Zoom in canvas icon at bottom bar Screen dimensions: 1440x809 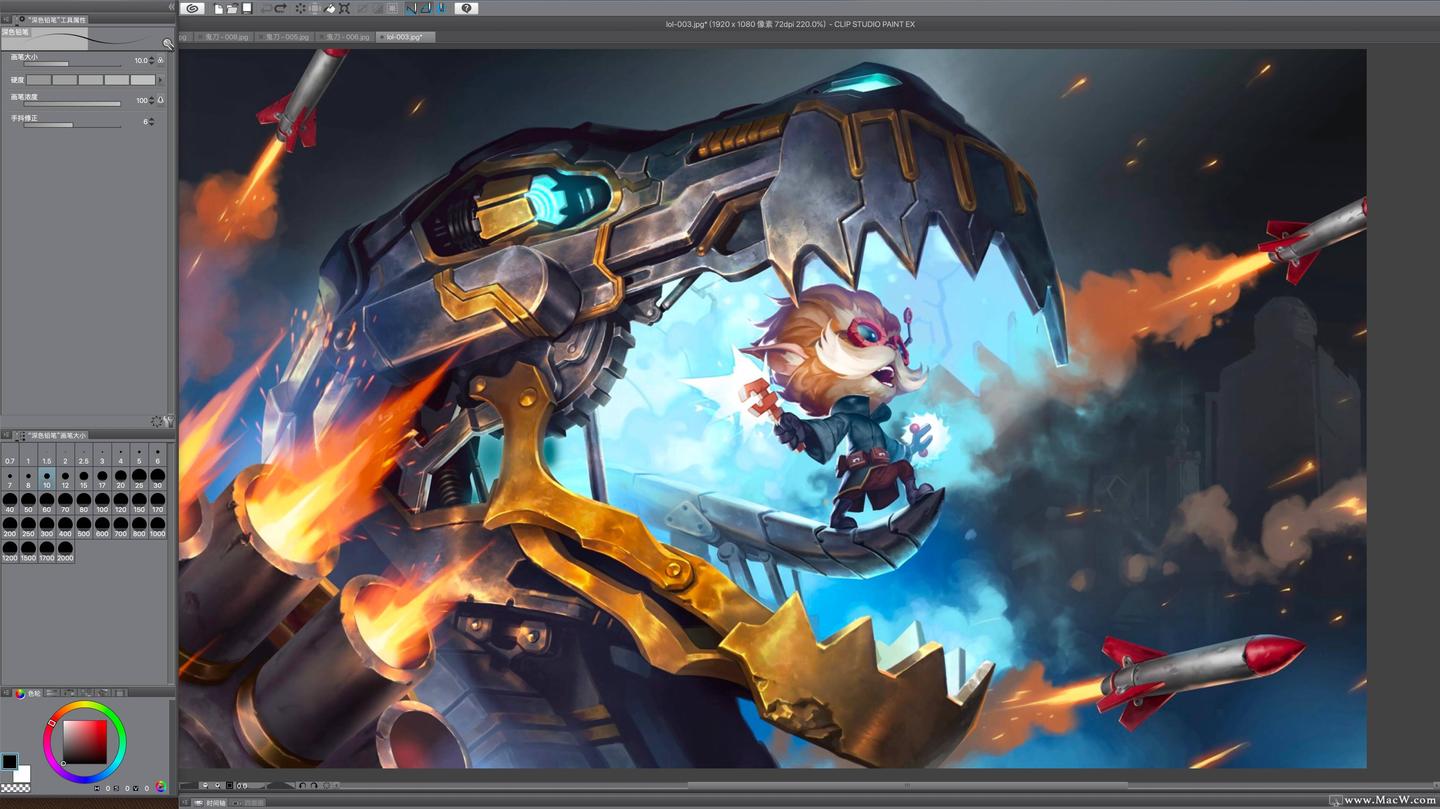217,785
